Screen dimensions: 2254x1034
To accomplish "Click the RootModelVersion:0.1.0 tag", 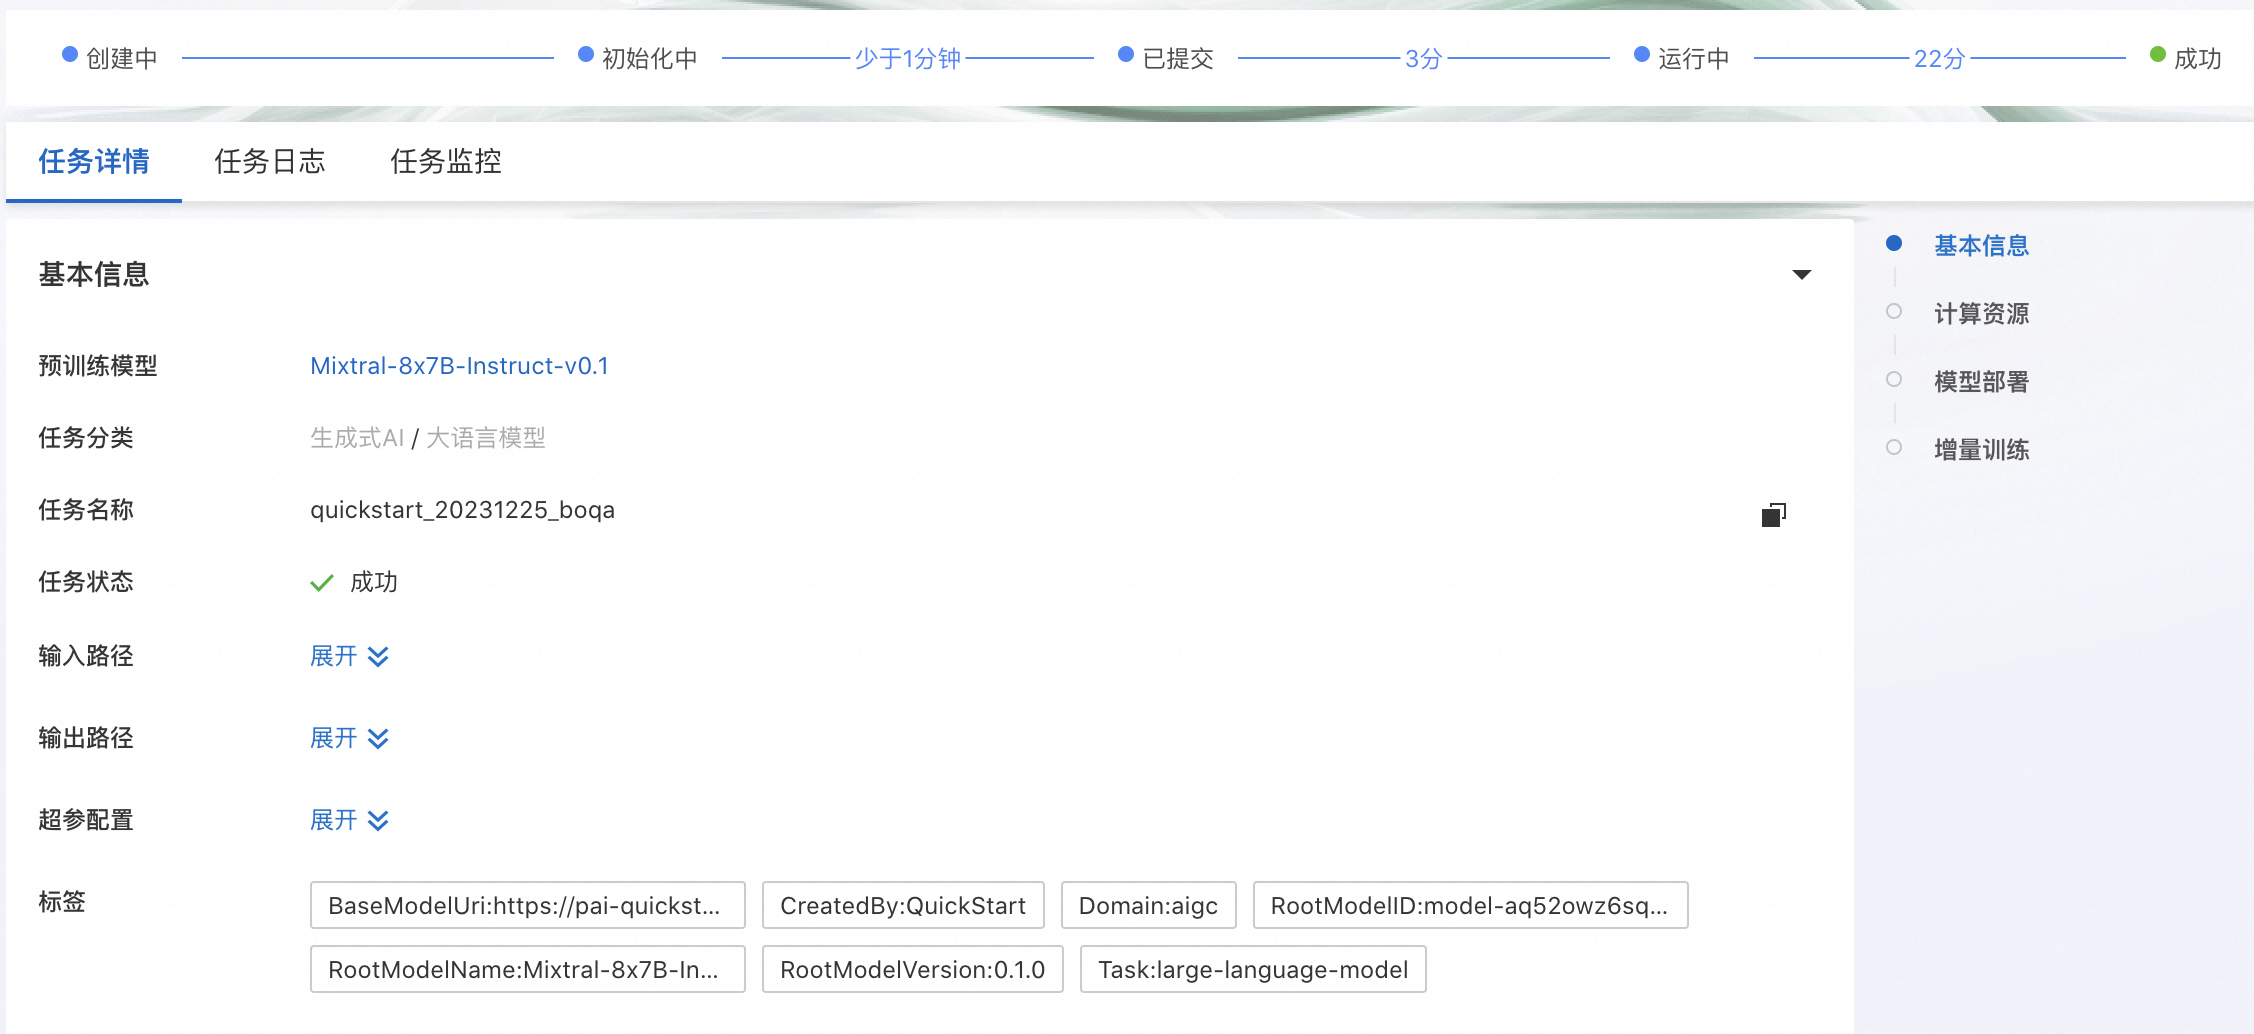I will (x=912, y=969).
